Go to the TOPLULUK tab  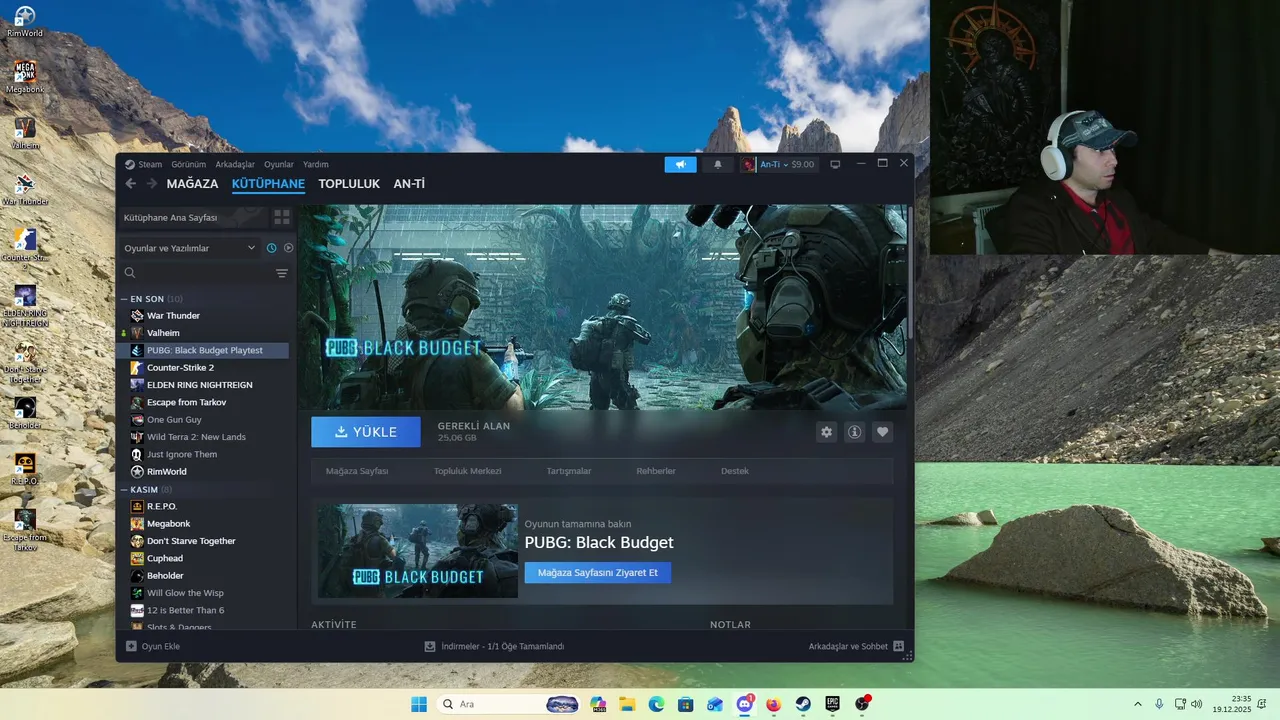coord(349,184)
